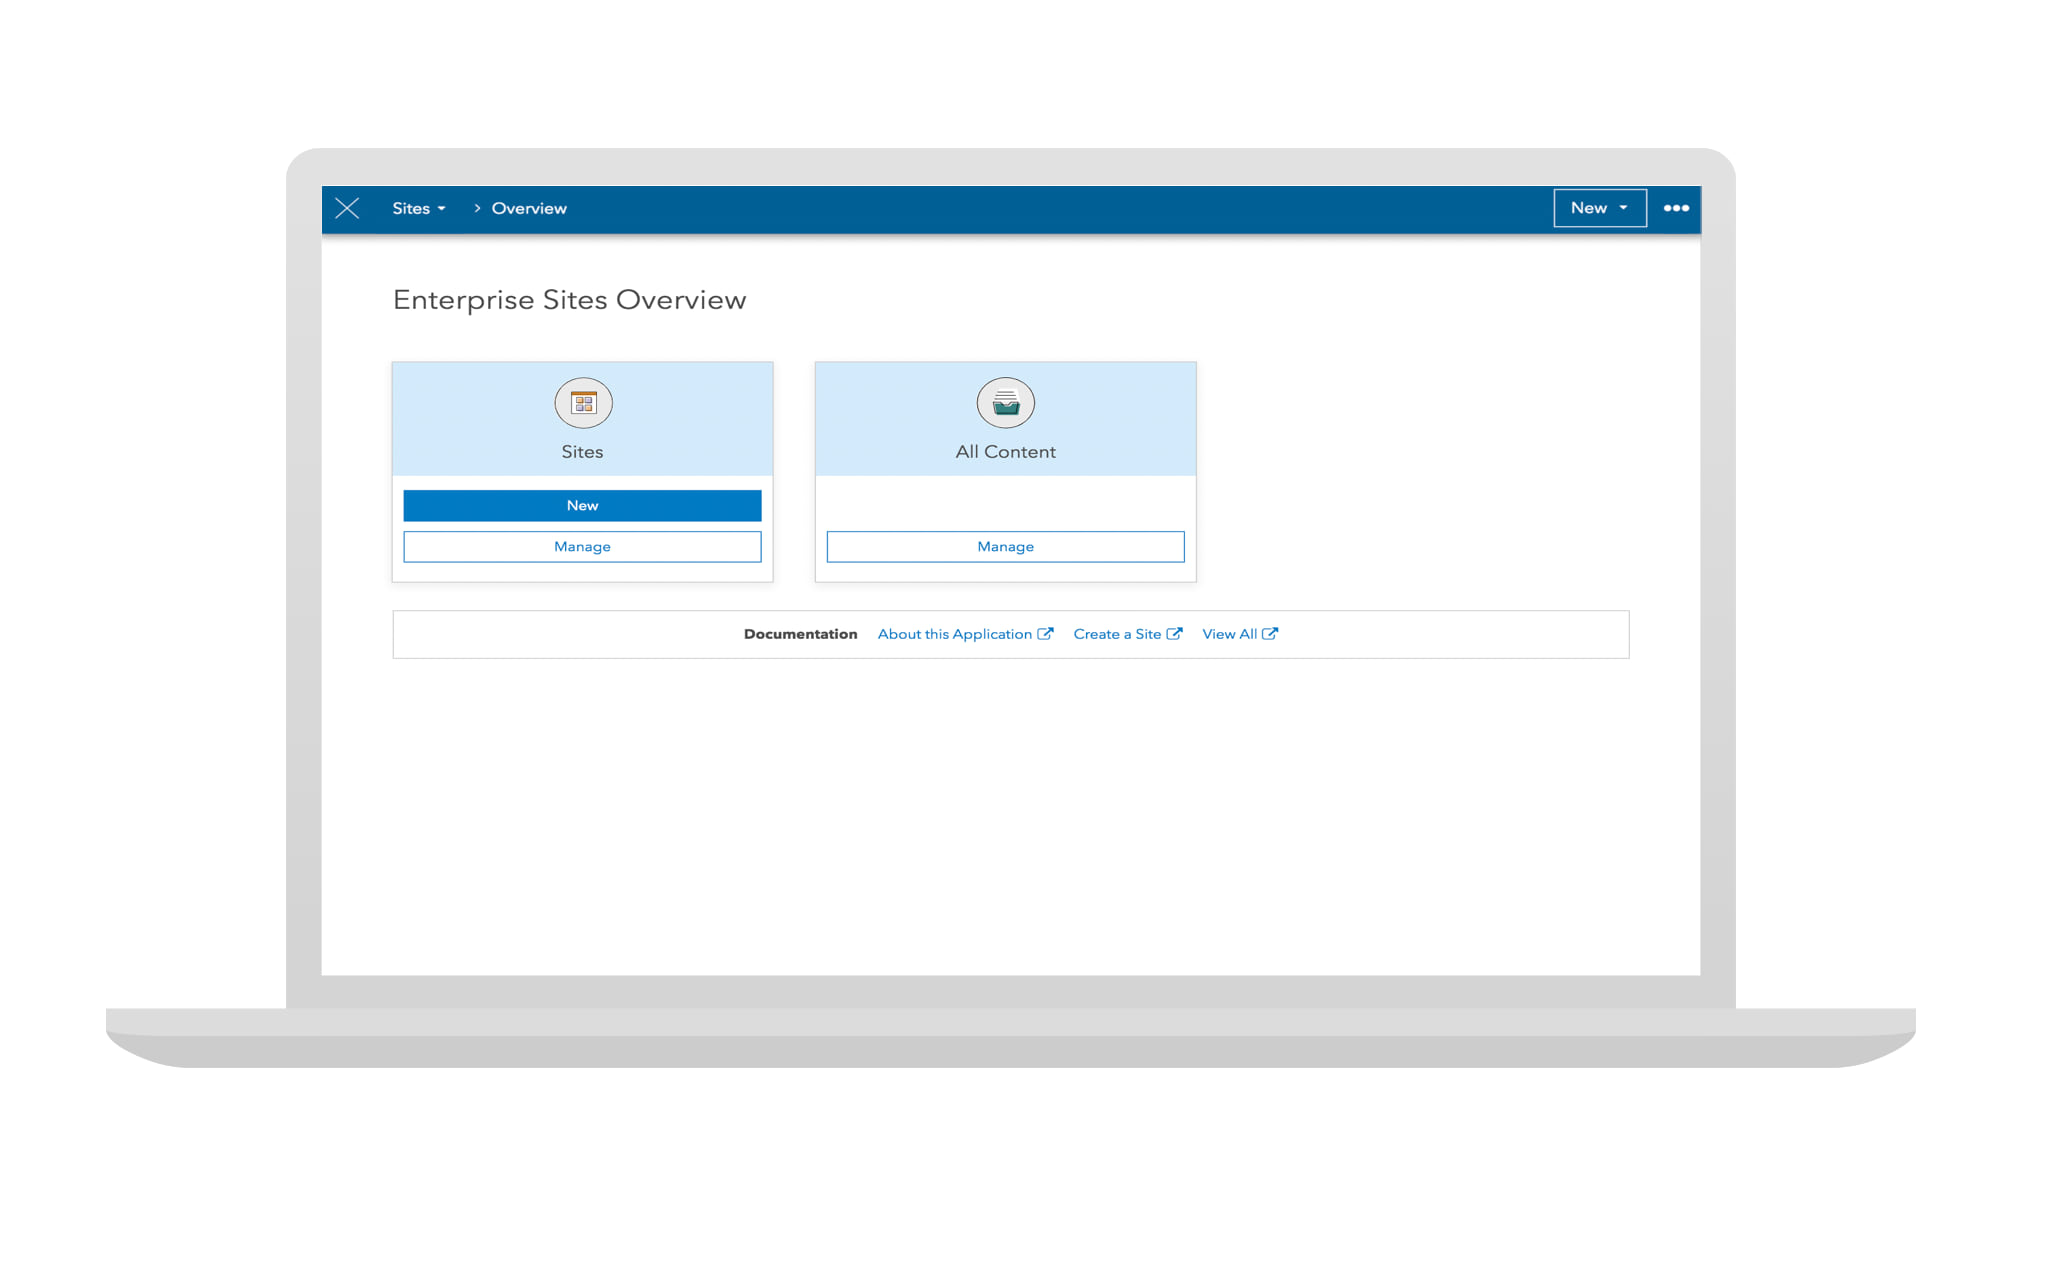
Task: Click the close/X icon in header
Action: click(348, 208)
